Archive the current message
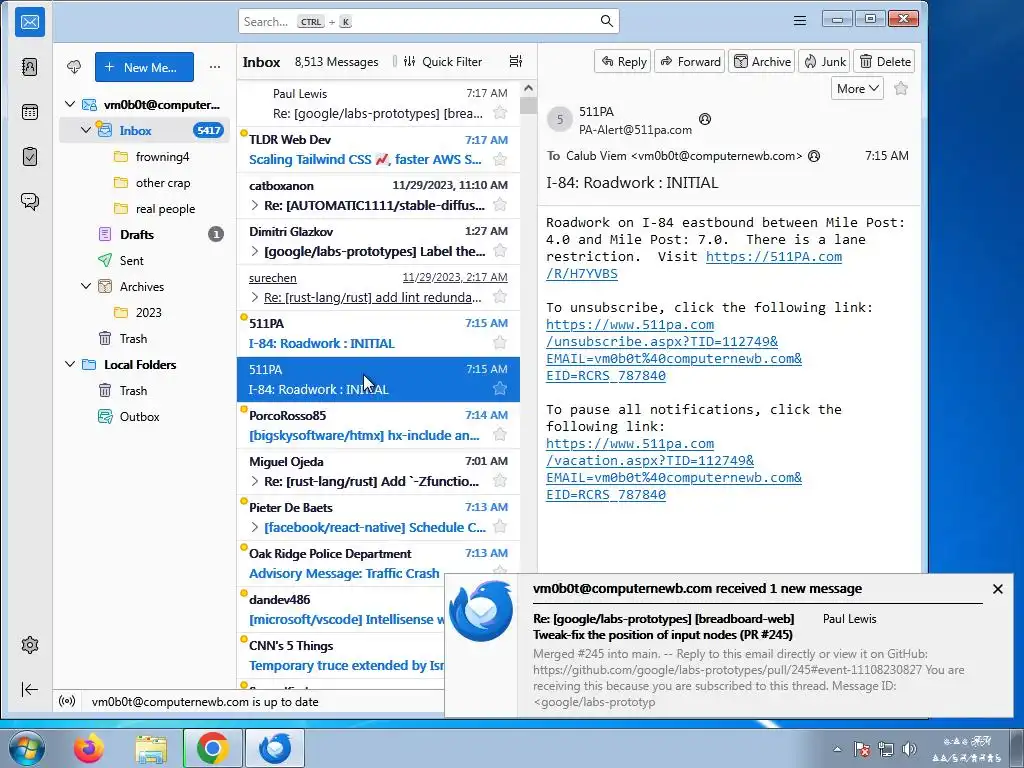 (761, 61)
